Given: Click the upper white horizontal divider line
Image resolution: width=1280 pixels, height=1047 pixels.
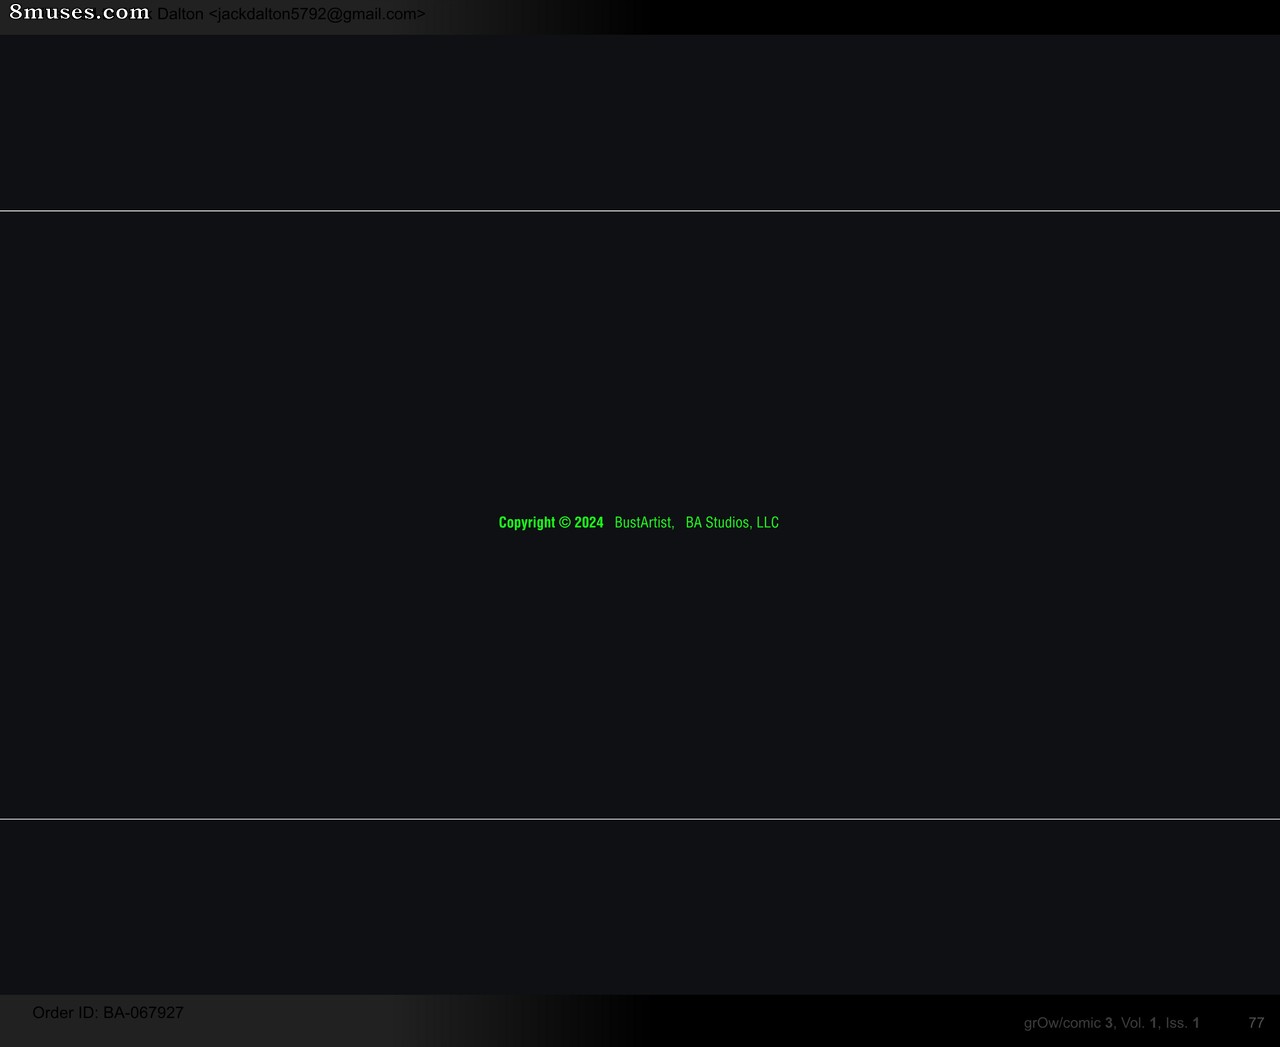Looking at the screenshot, I should tap(640, 211).
